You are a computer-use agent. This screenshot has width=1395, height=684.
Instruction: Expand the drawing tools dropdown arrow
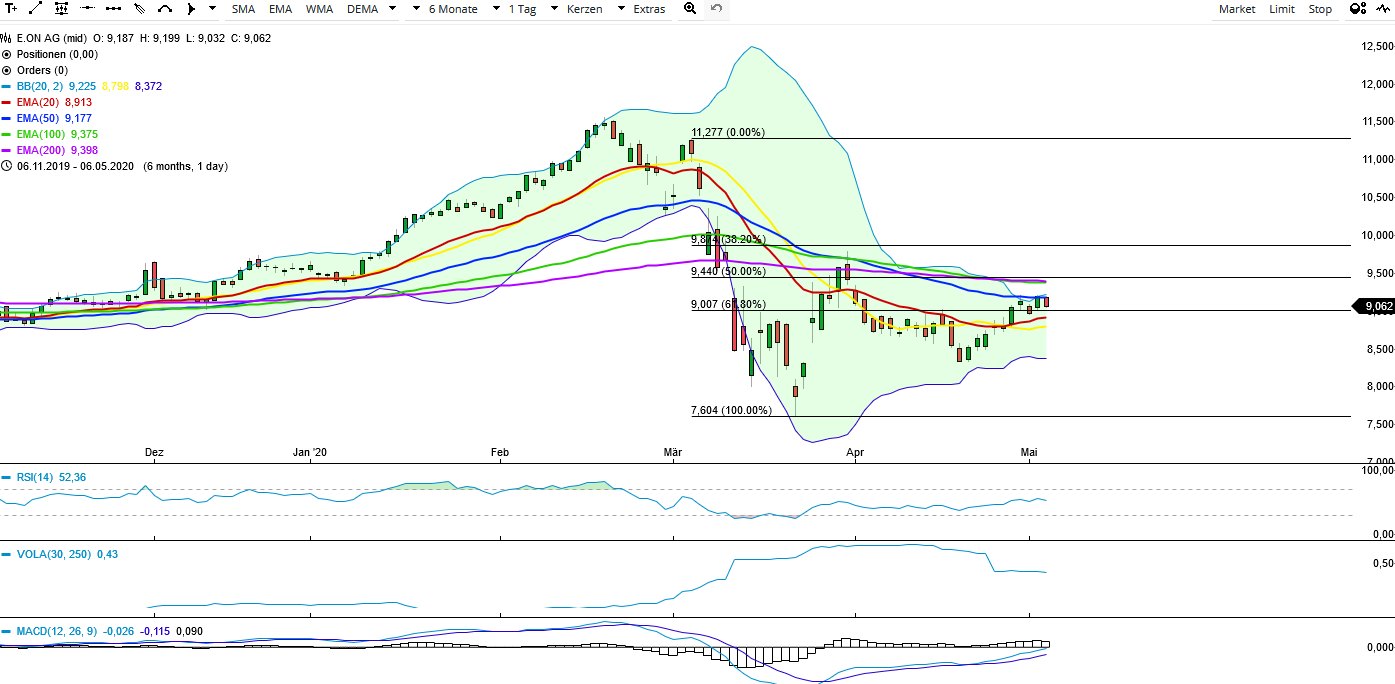tap(212, 9)
